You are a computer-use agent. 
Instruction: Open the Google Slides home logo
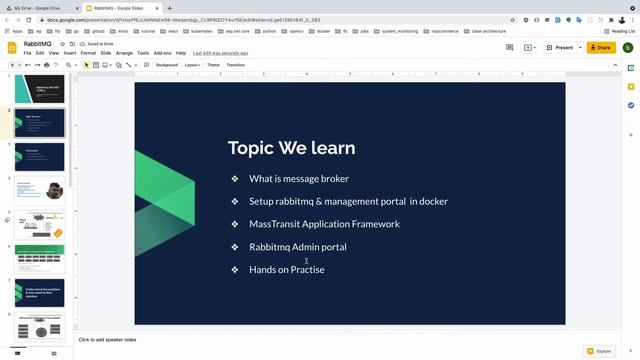click(12, 48)
